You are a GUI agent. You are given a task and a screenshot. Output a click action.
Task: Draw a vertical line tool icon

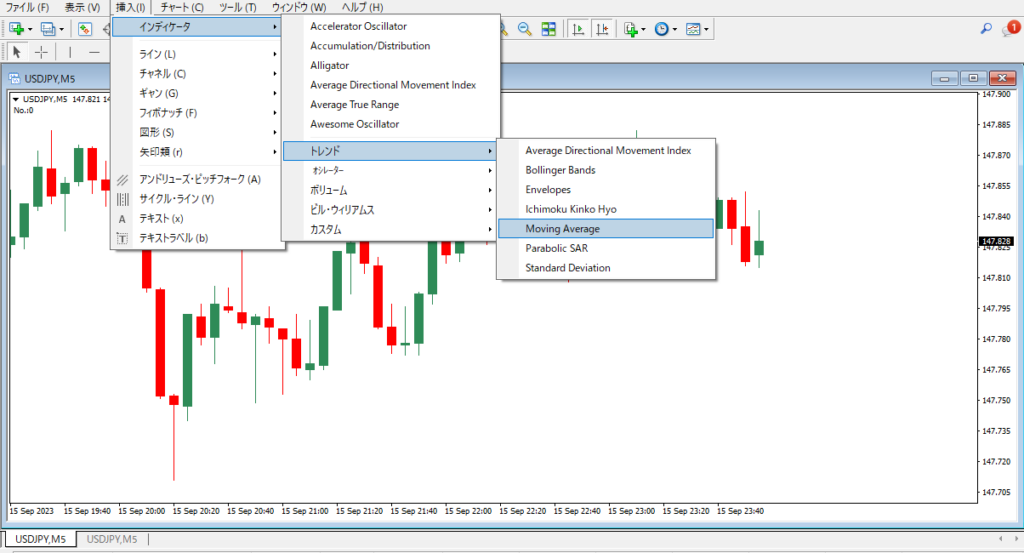(x=69, y=52)
